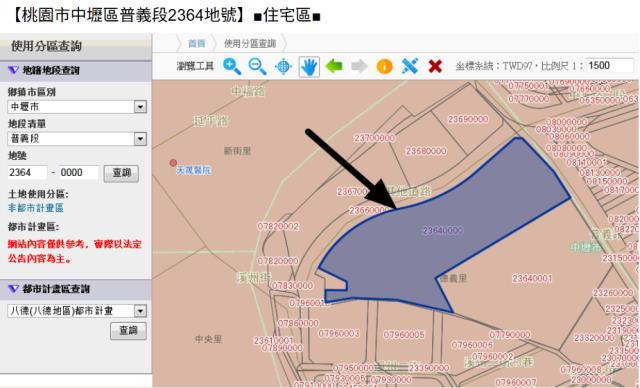Click parcel label 23690000 on map

(468, 119)
